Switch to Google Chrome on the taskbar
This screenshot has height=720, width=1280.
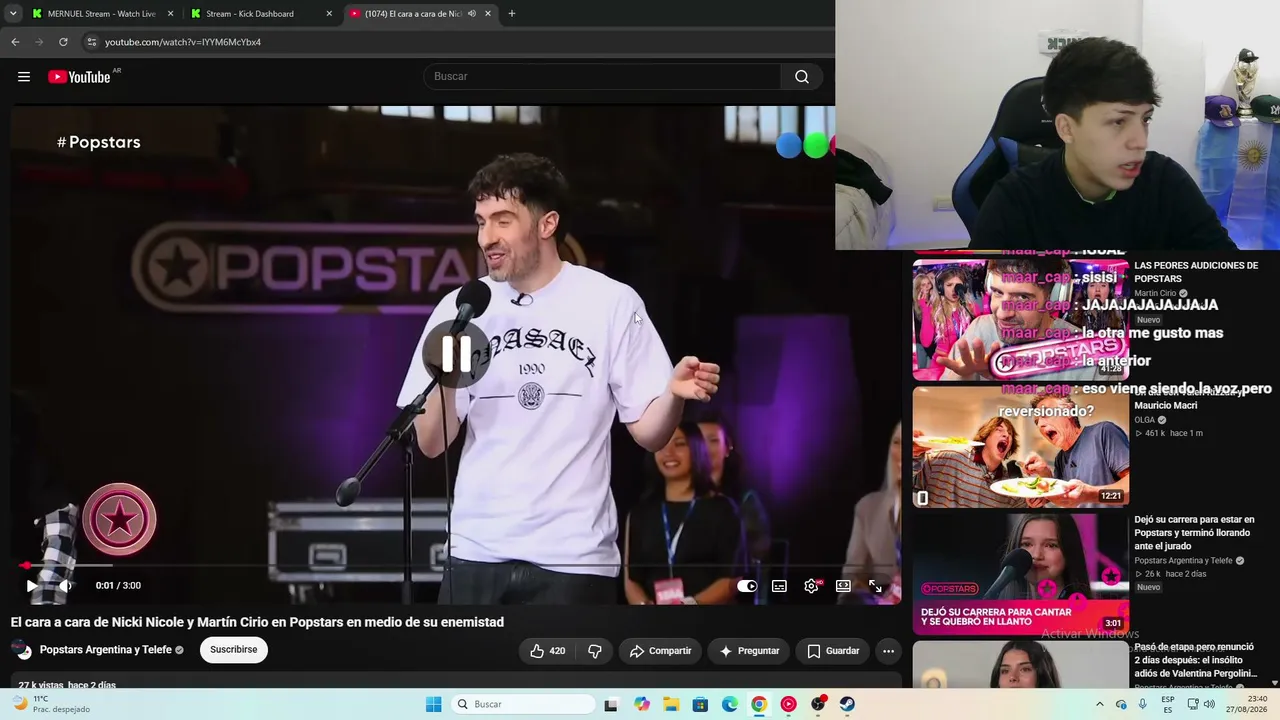(759, 705)
